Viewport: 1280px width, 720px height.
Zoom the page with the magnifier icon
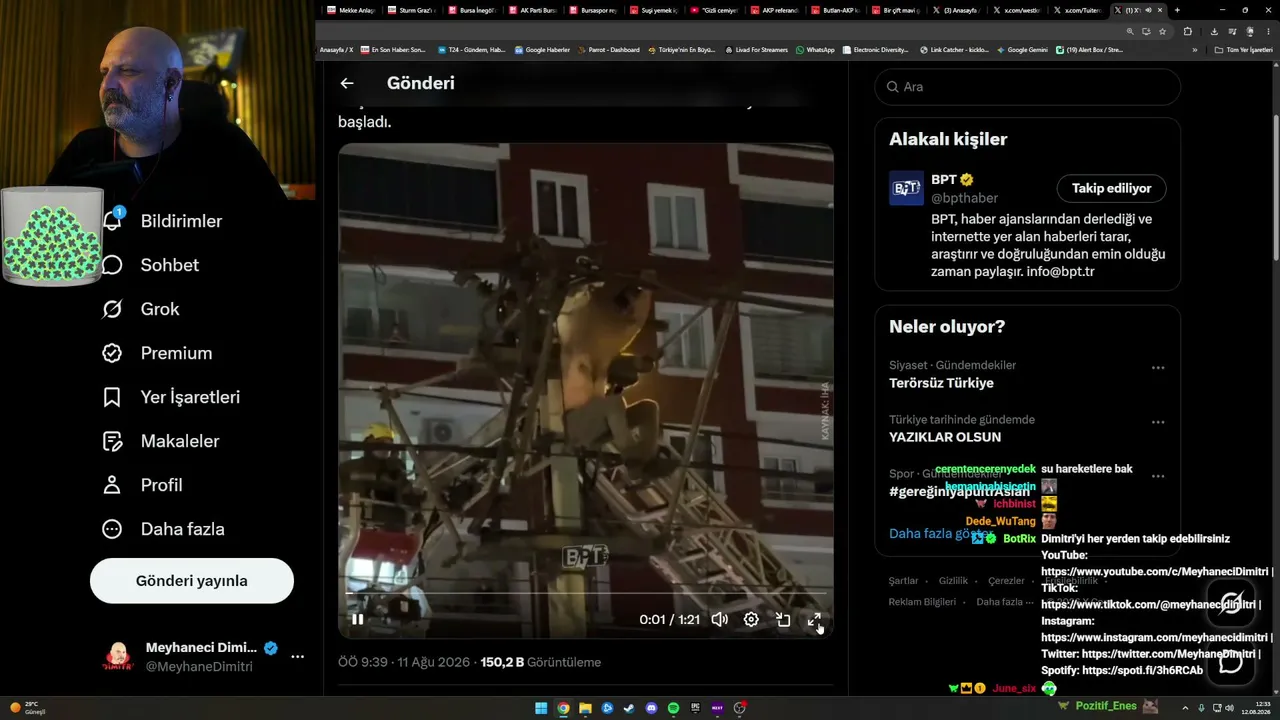1130,31
